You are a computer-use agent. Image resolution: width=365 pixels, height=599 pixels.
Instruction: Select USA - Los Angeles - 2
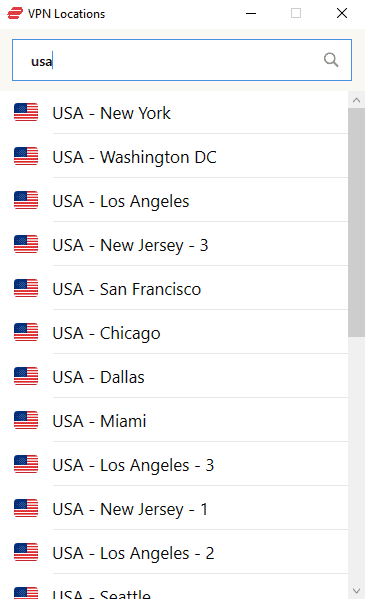point(174,552)
